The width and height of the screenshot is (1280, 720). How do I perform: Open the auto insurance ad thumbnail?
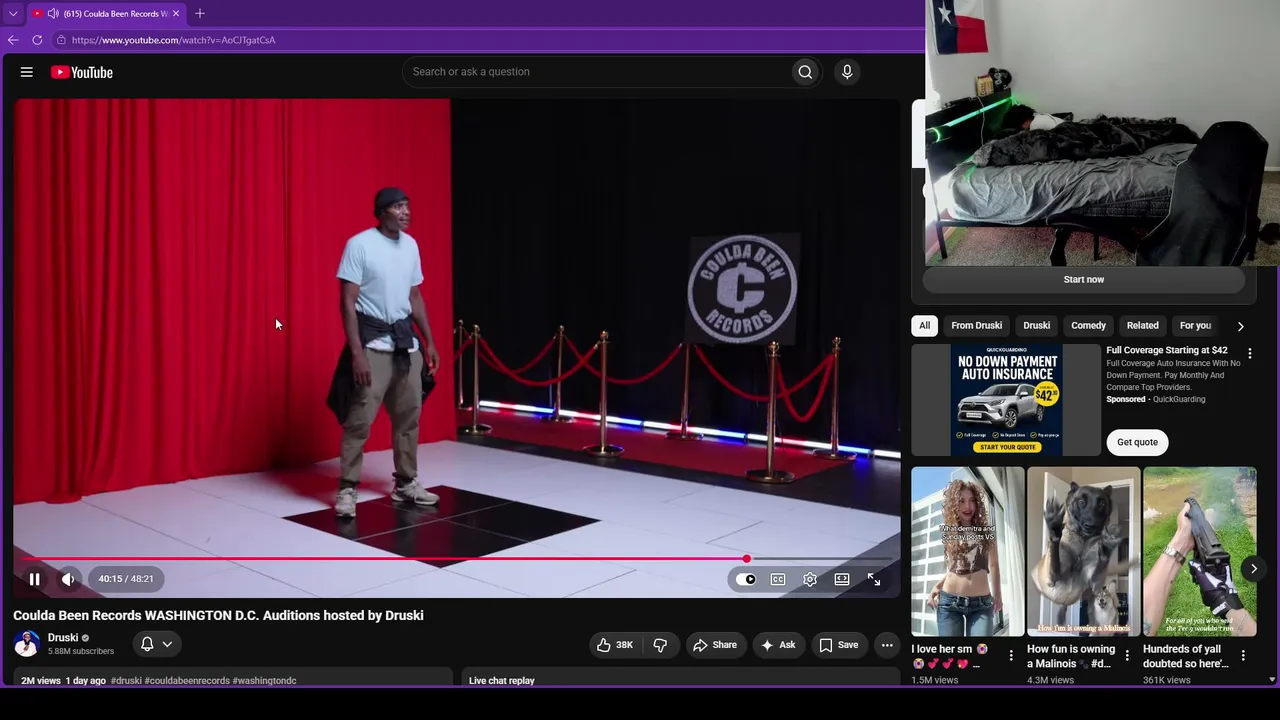point(1006,400)
